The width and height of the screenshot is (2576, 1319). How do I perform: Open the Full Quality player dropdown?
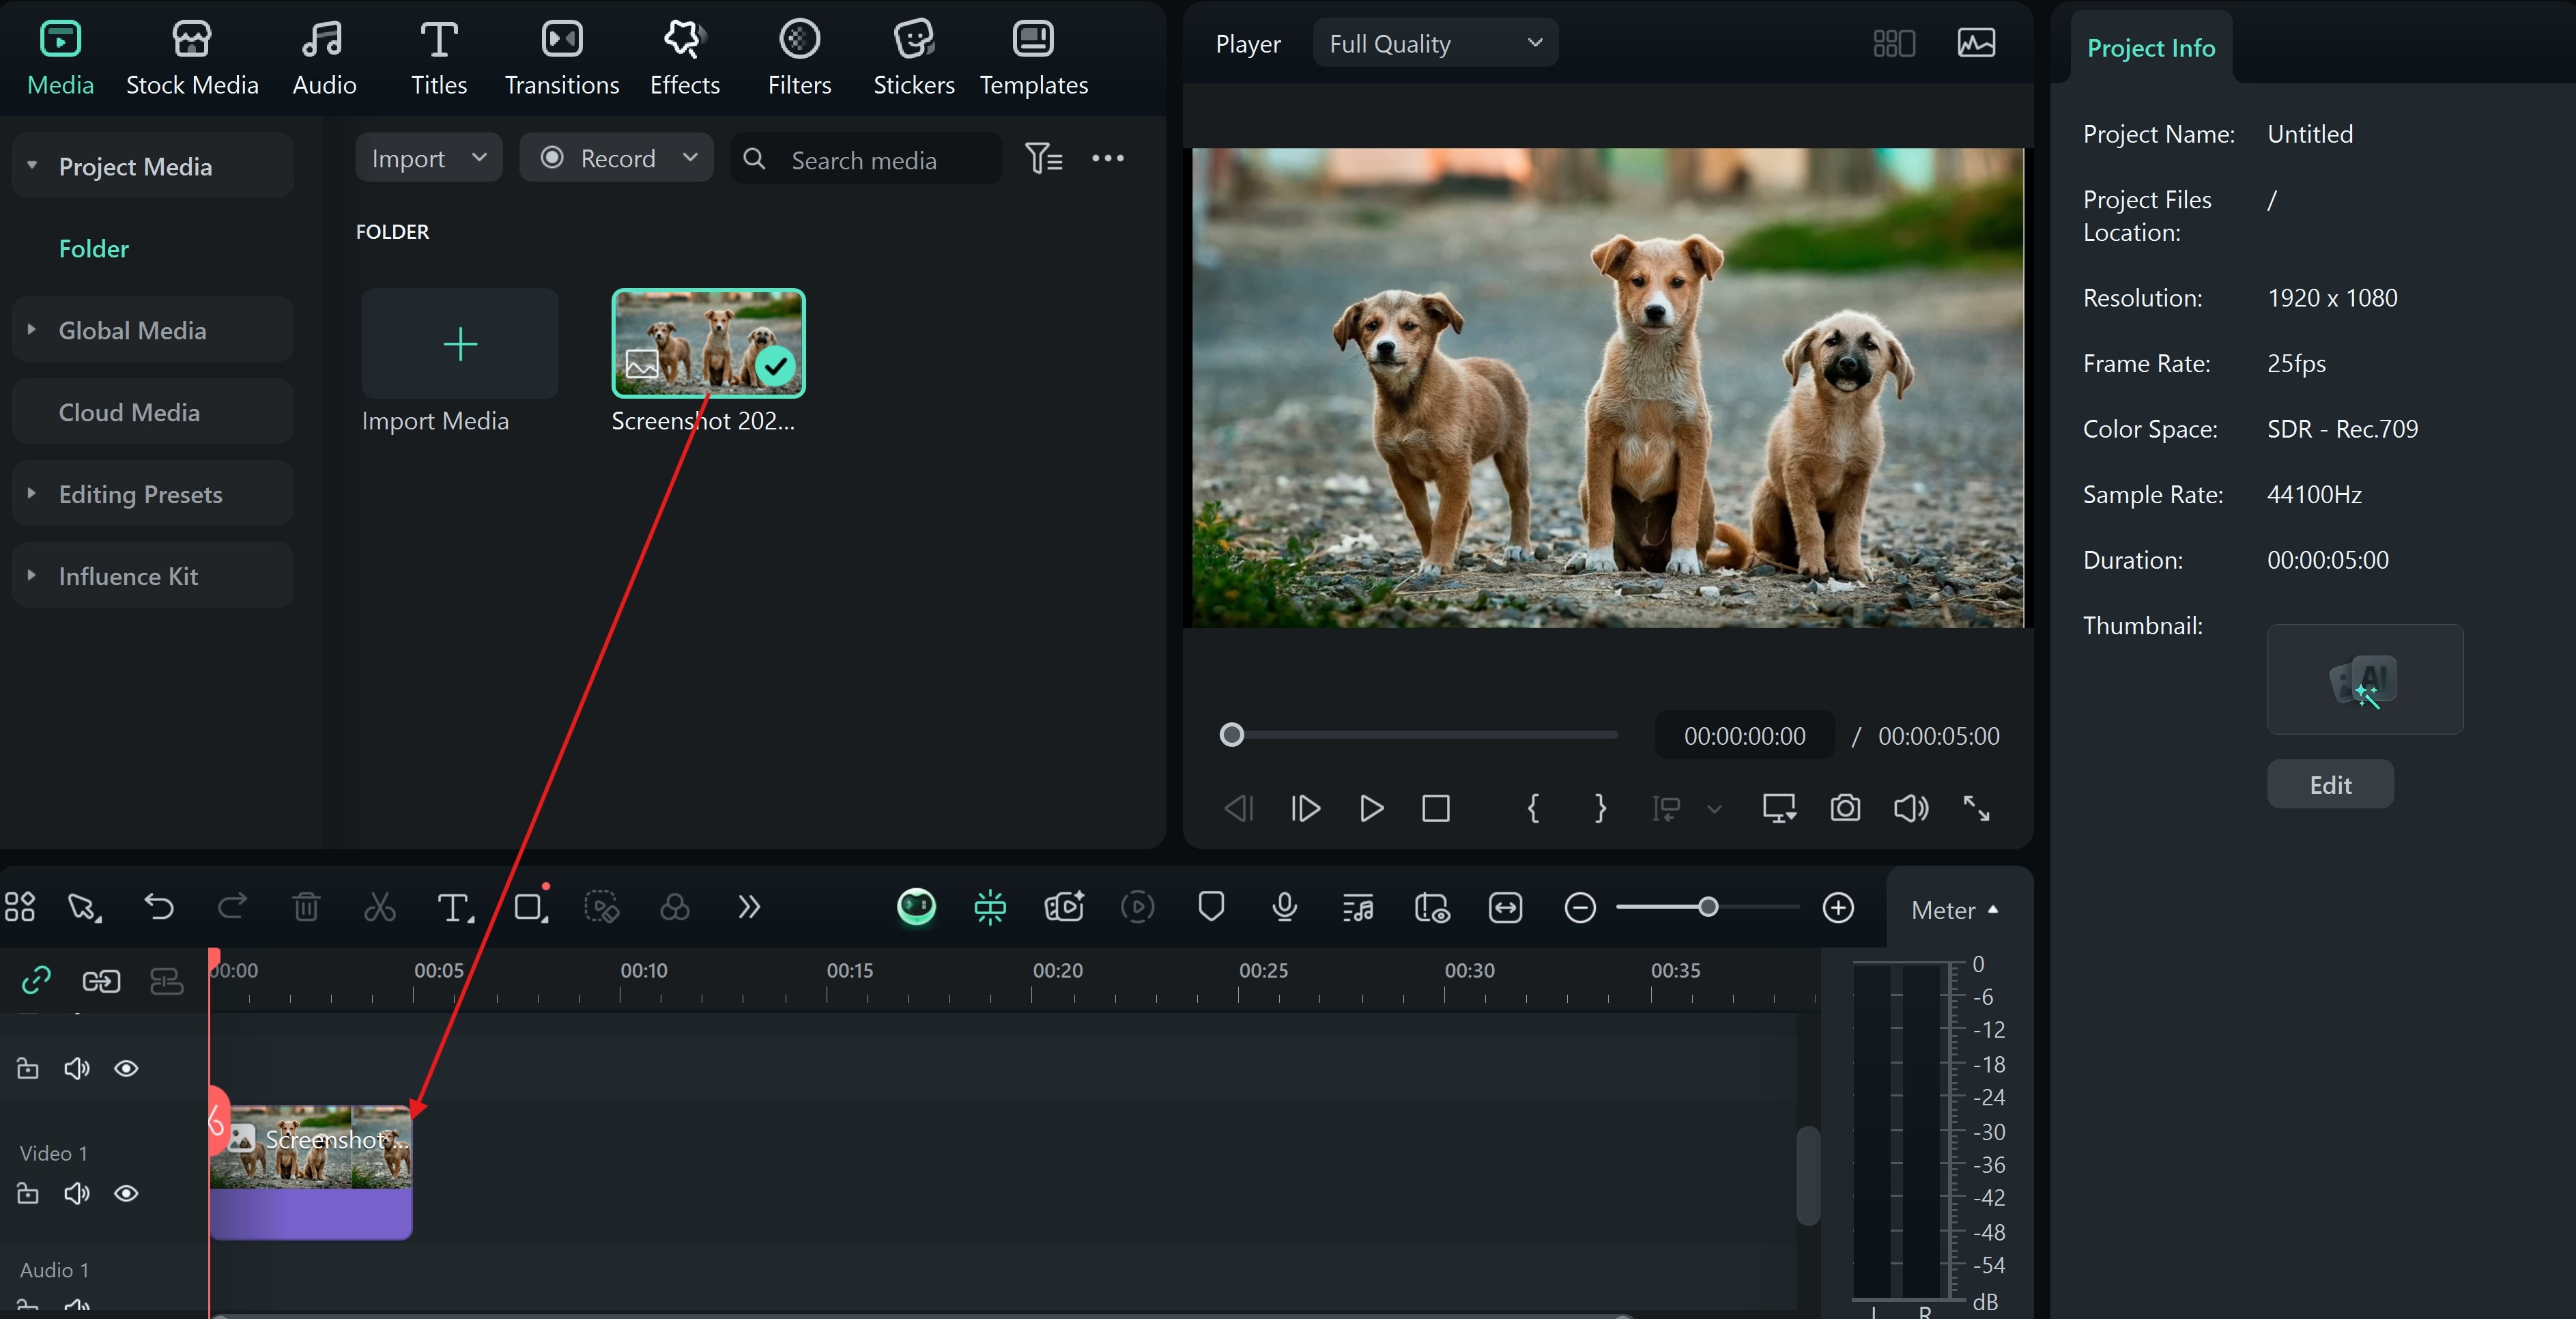pyautogui.click(x=1435, y=43)
